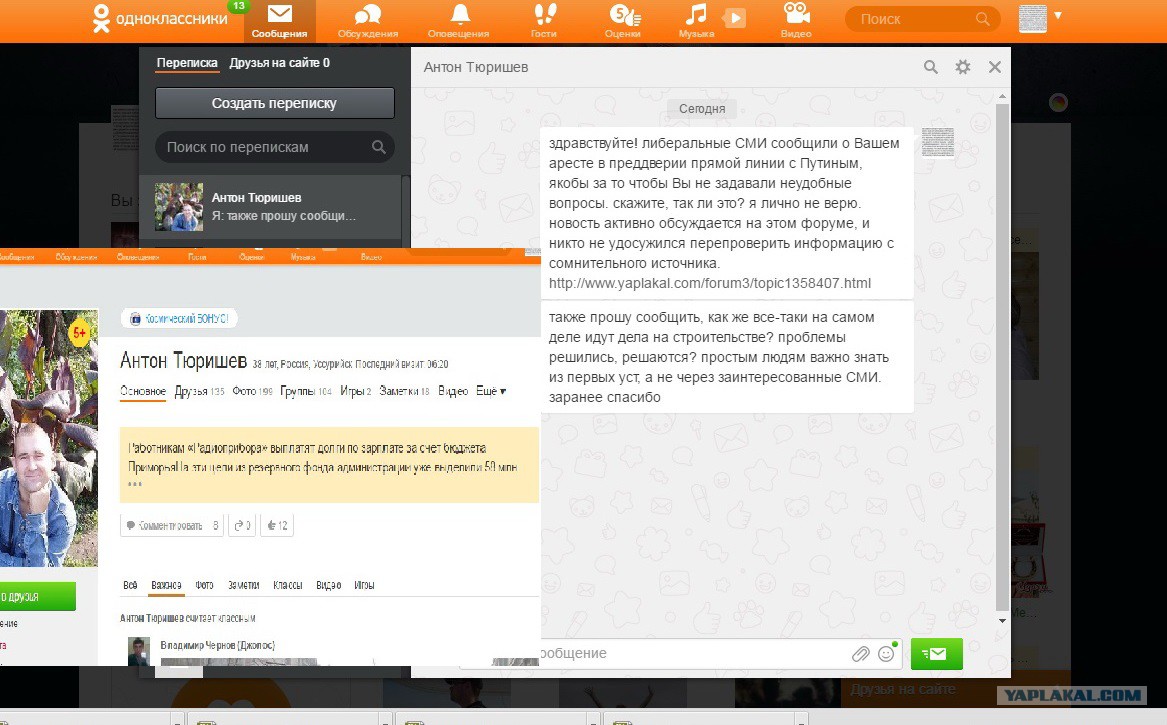Open Группы 104 on the profile
The width and height of the screenshot is (1167, 725).
(x=306, y=391)
